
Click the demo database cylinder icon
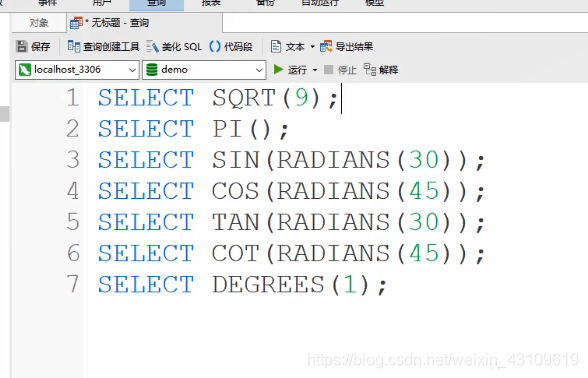pos(152,70)
